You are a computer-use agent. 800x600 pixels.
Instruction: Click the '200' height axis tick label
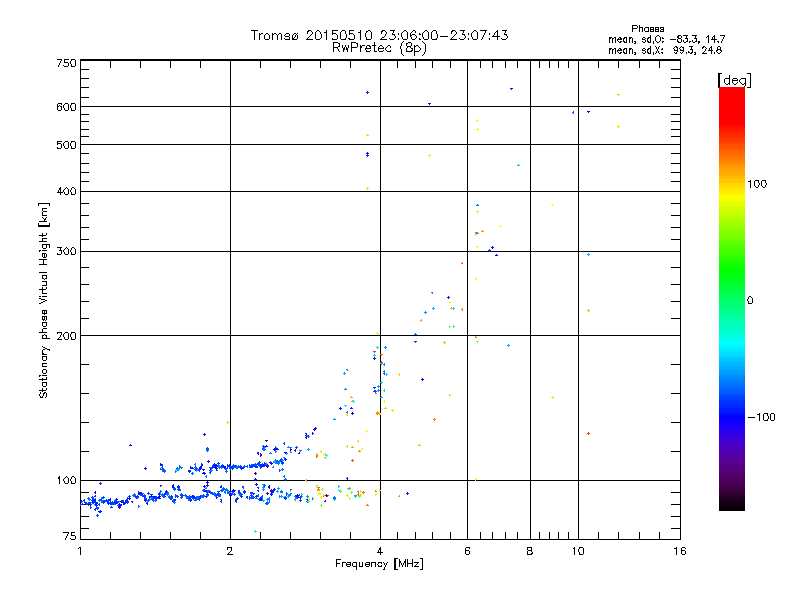coord(66,336)
